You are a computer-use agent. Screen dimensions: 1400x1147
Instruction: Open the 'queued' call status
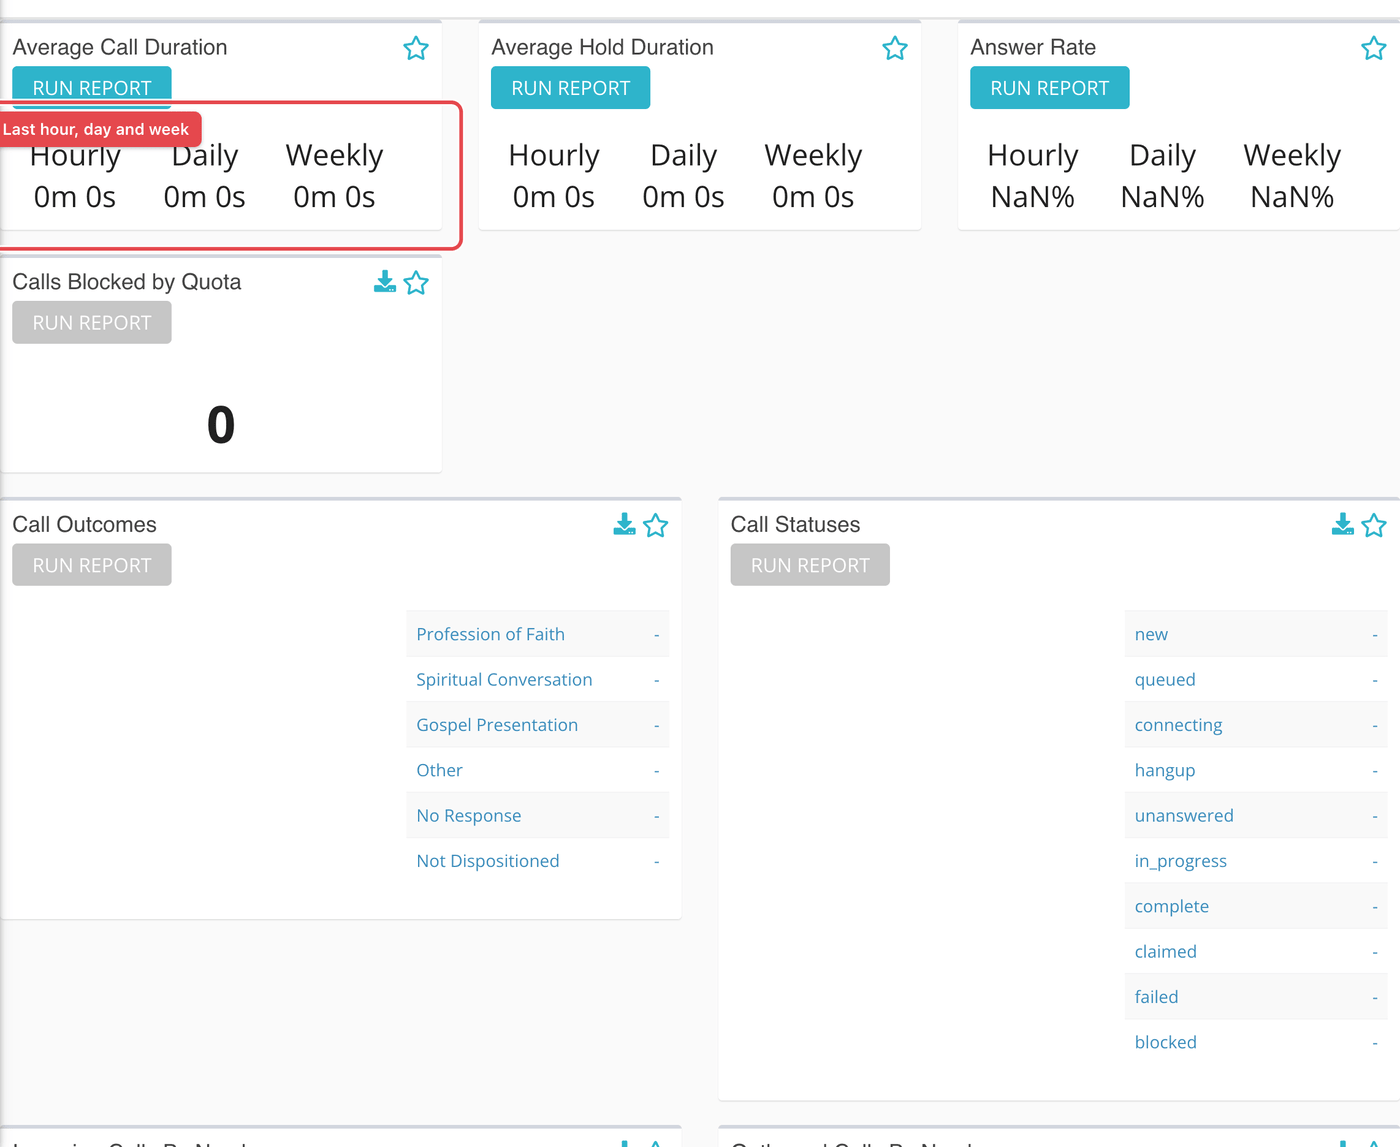pyautogui.click(x=1256, y=680)
